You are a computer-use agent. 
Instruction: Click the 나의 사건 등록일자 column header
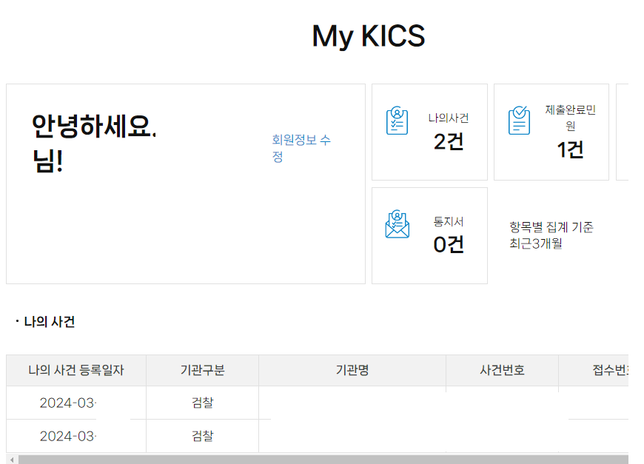coord(76,371)
